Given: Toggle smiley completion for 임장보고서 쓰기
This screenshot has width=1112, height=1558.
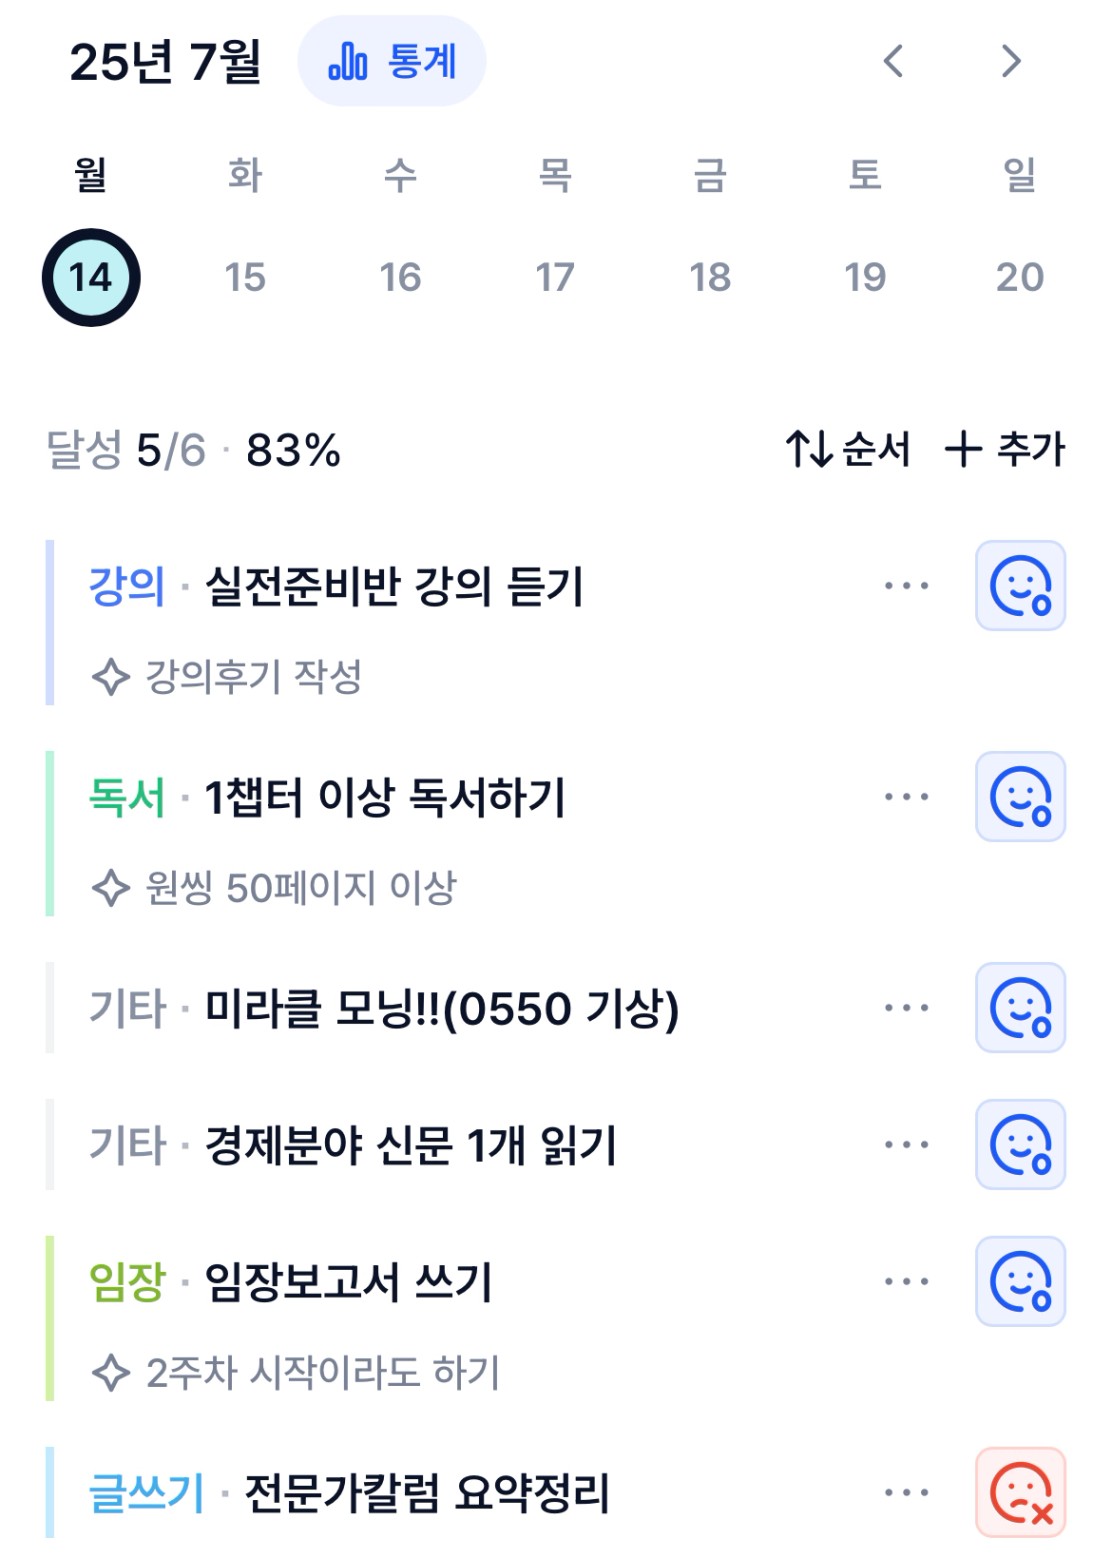Looking at the screenshot, I should click(1021, 1282).
